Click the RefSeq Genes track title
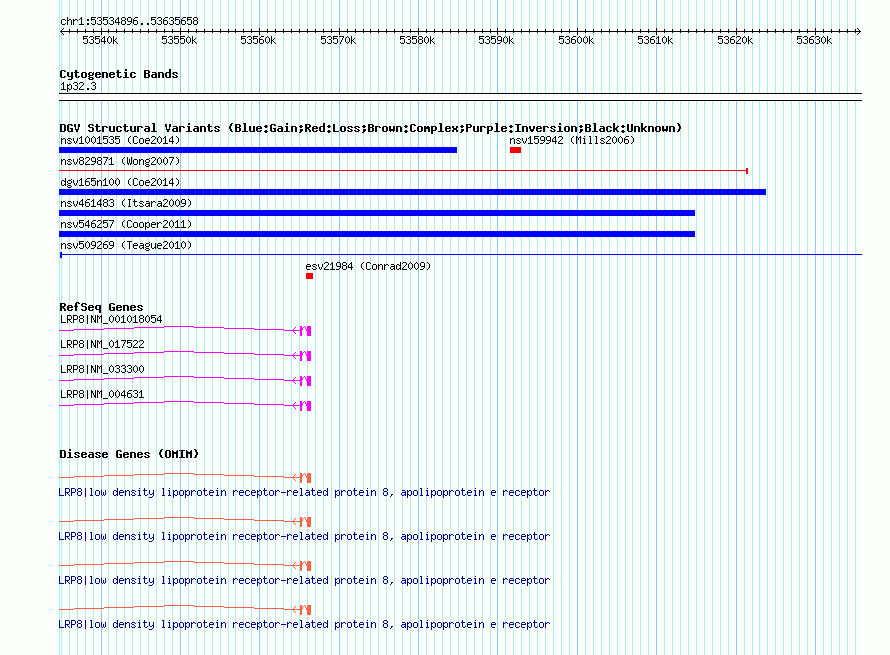Screen dimensions: 890x655 coord(101,307)
